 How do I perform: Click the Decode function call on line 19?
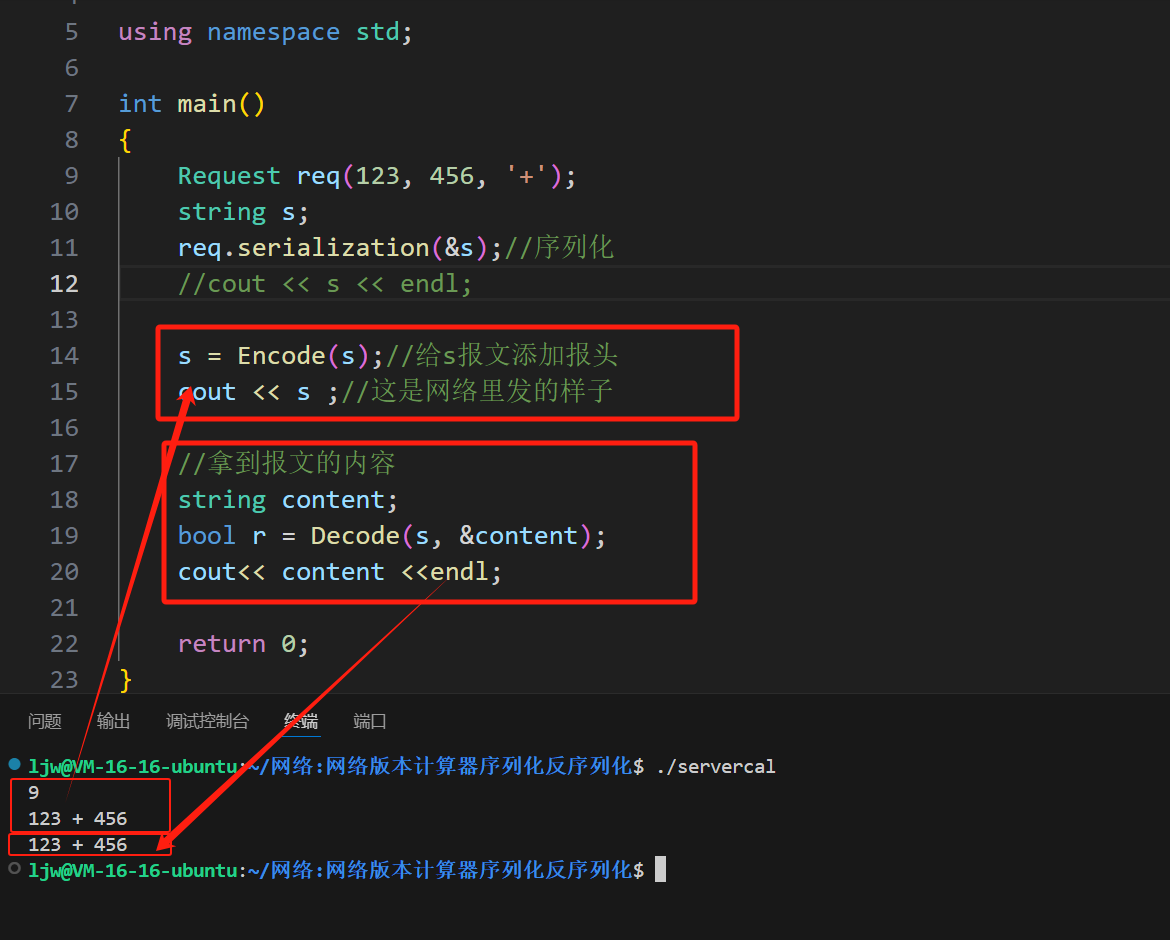coord(355,536)
